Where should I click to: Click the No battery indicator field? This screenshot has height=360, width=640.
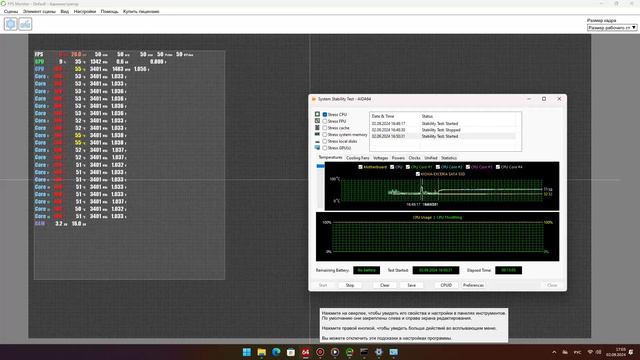[367, 270]
